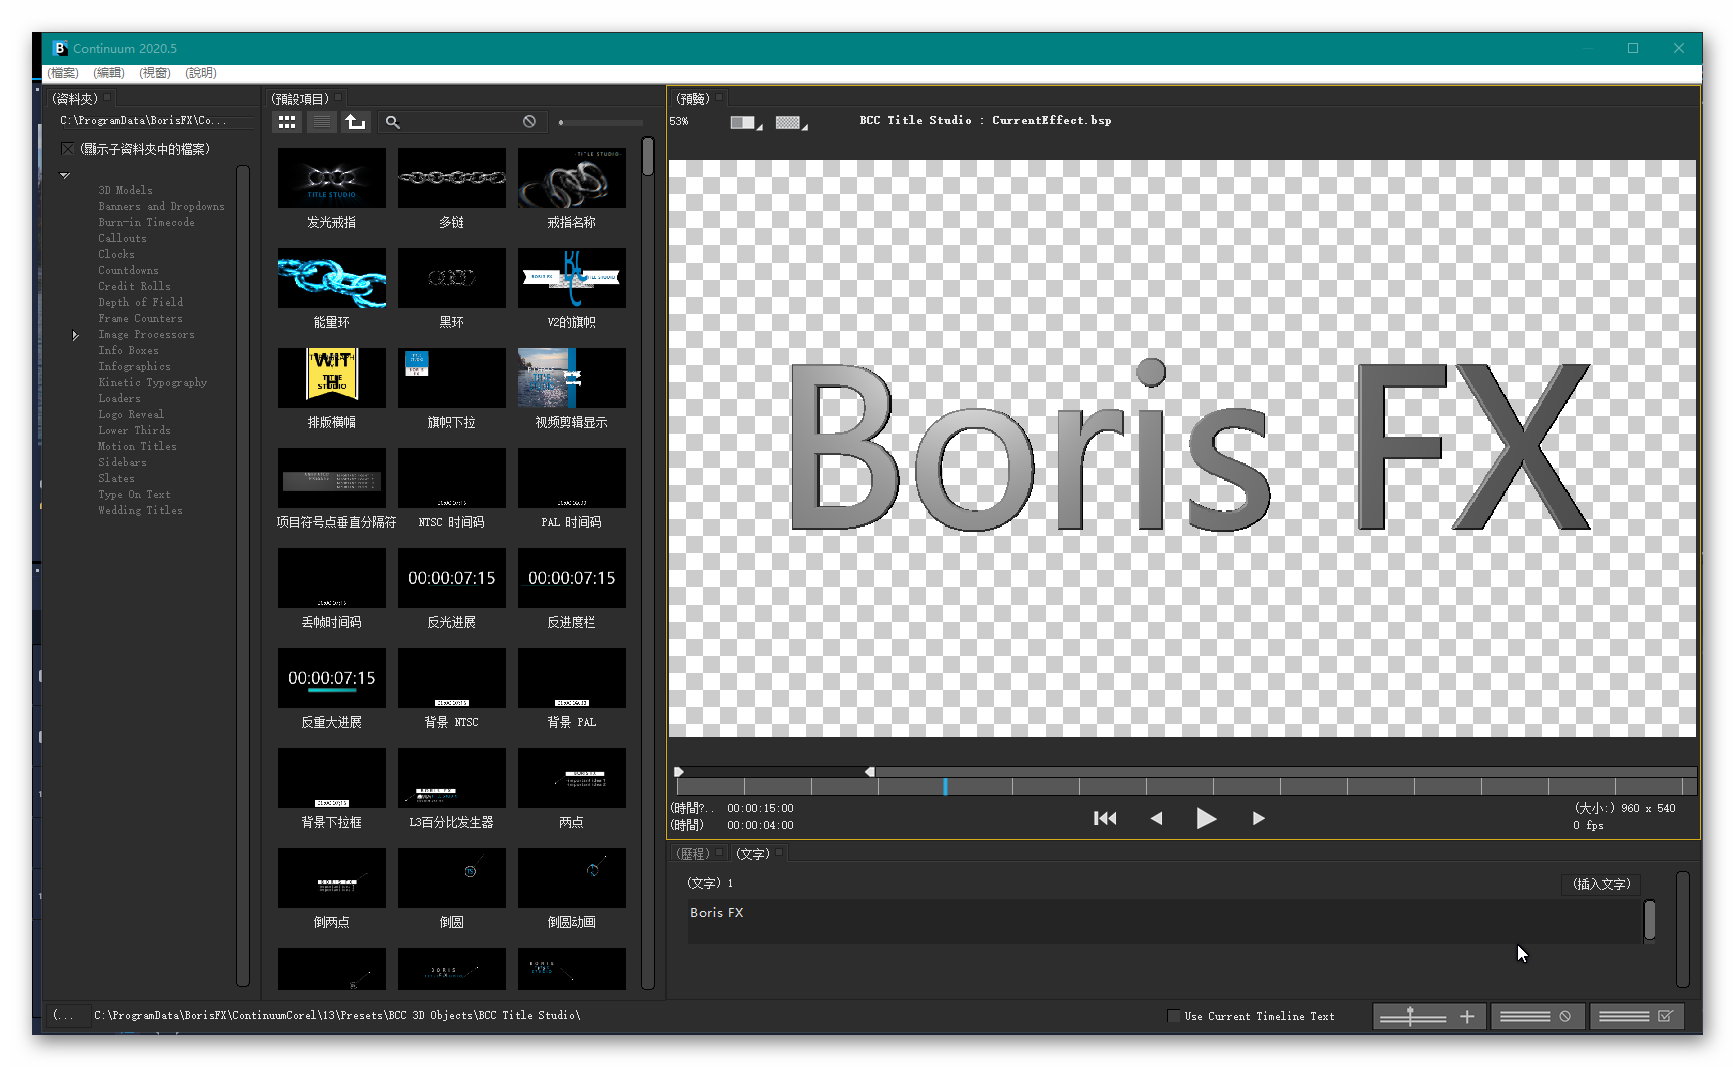Switch presets to list view
The image size is (1735, 1067).
321,122
